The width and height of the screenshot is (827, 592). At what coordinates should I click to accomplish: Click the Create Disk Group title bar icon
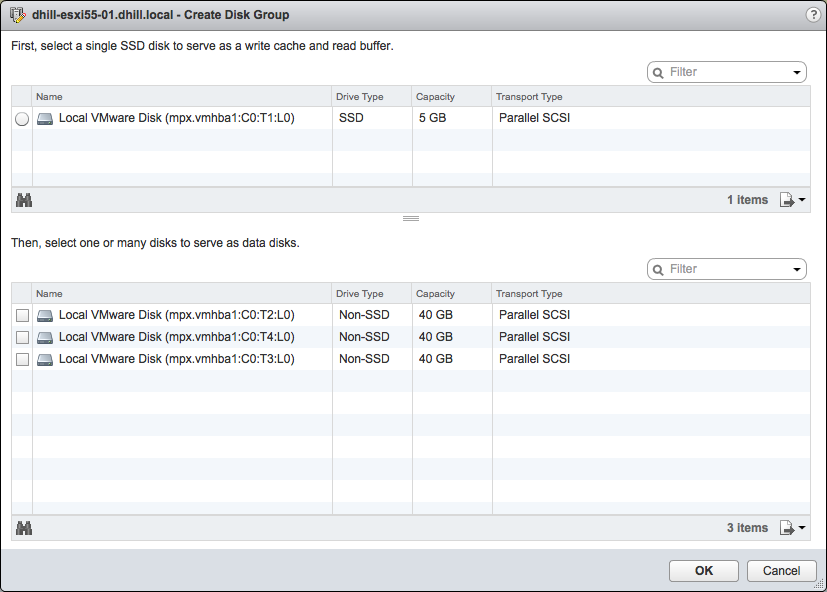tap(17, 15)
